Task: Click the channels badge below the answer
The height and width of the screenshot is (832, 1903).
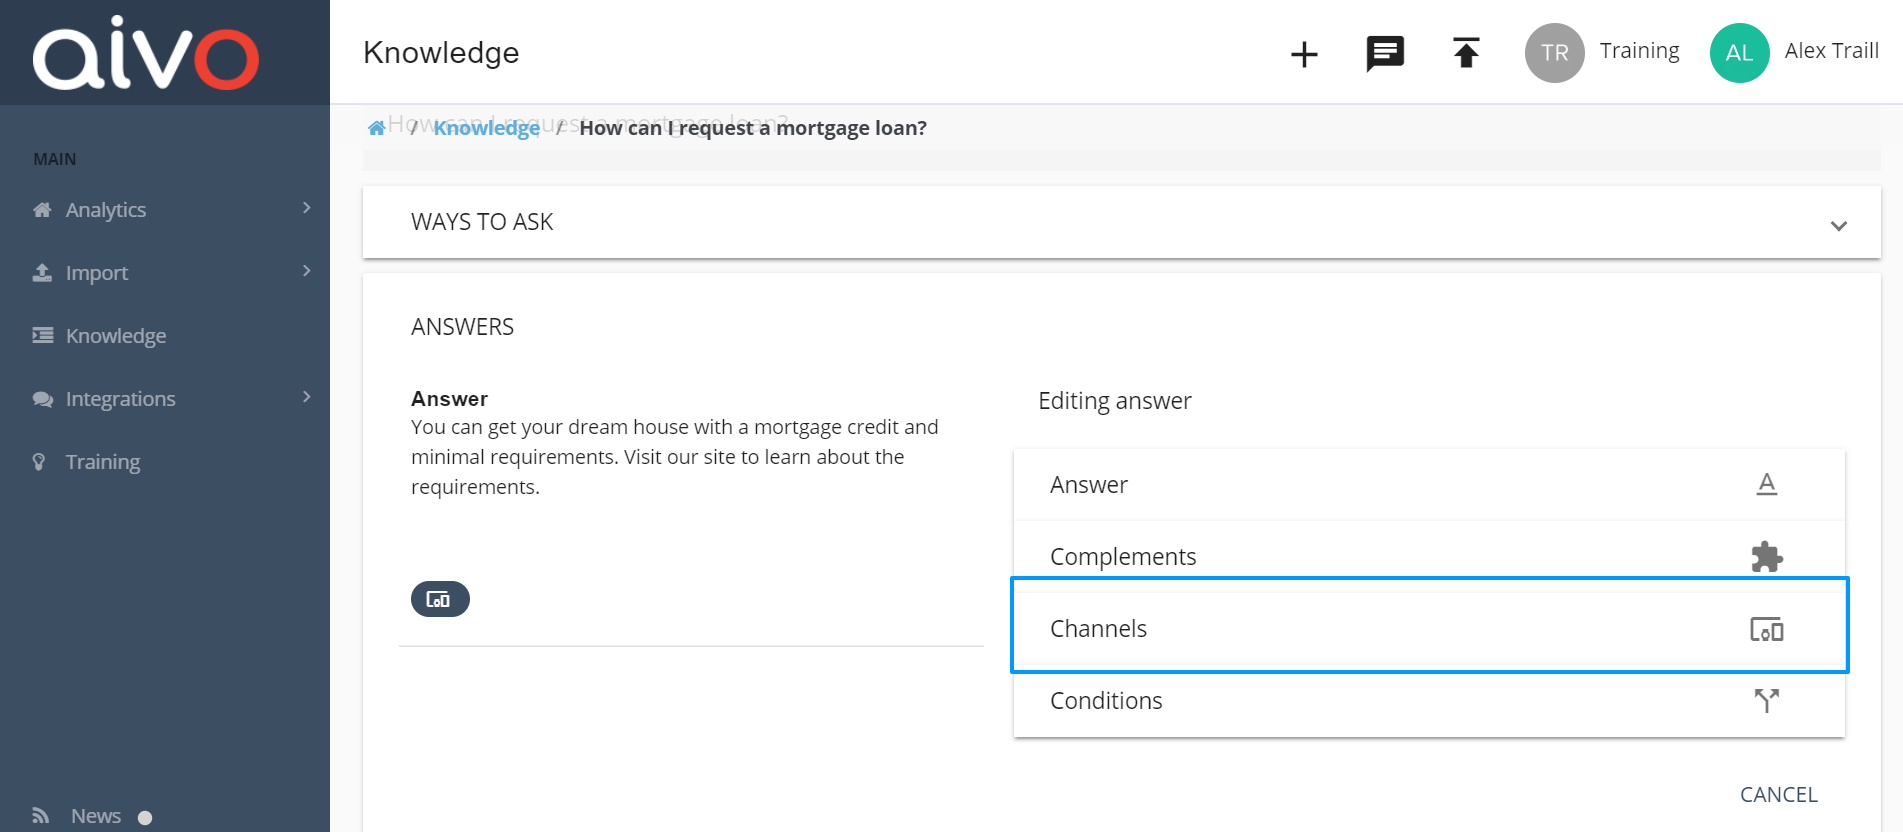Action: (440, 599)
